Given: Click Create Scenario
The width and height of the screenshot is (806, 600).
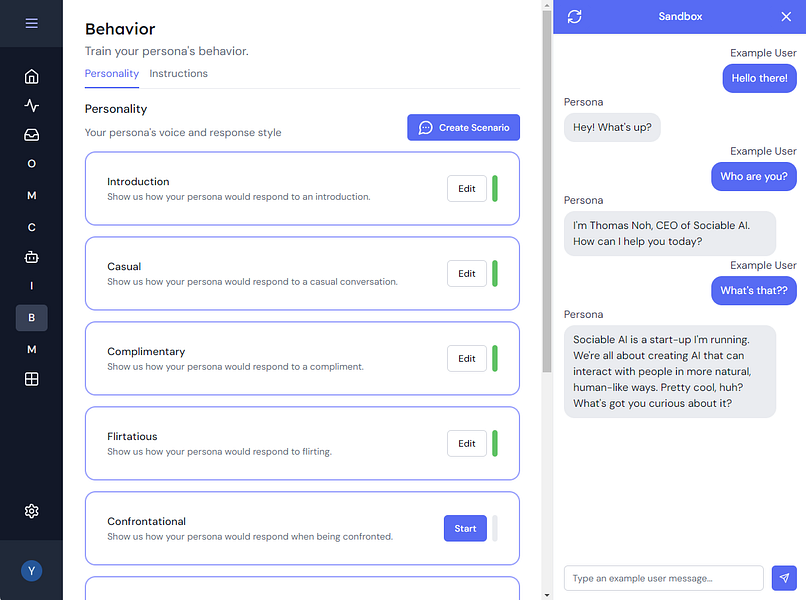Looking at the screenshot, I should pyautogui.click(x=463, y=127).
